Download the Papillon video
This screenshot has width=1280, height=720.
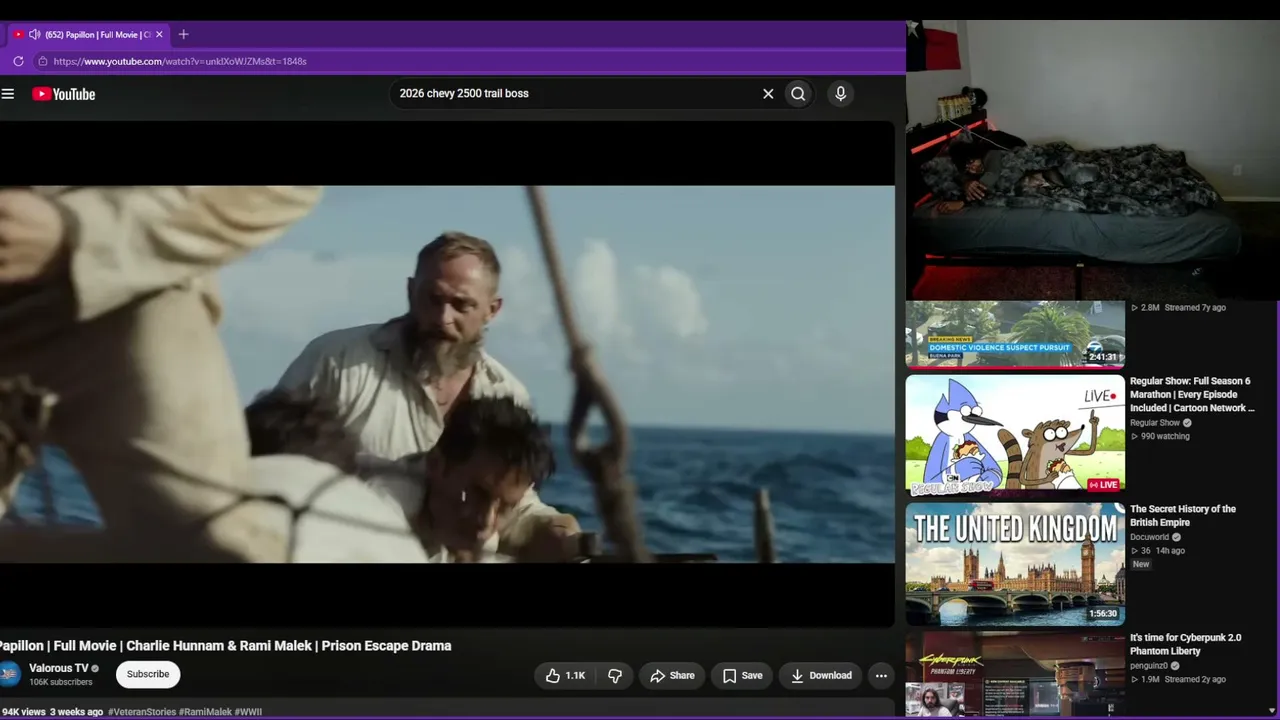821,676
